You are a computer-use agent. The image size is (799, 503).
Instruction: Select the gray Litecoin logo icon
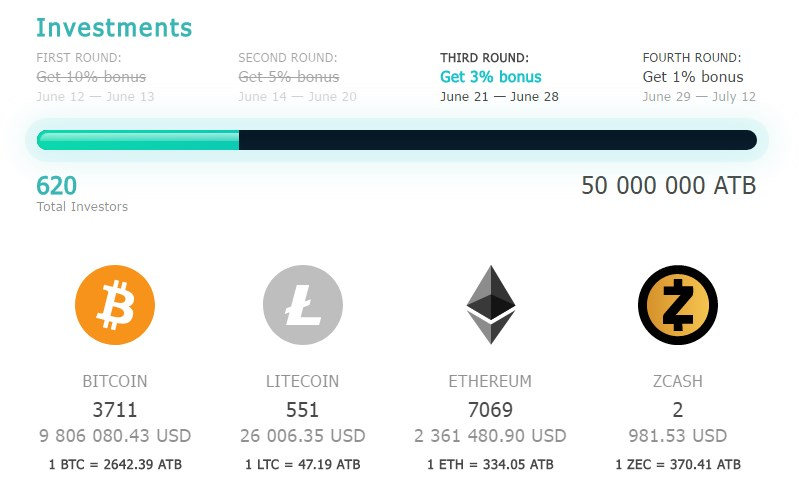[x=303, y=305]
